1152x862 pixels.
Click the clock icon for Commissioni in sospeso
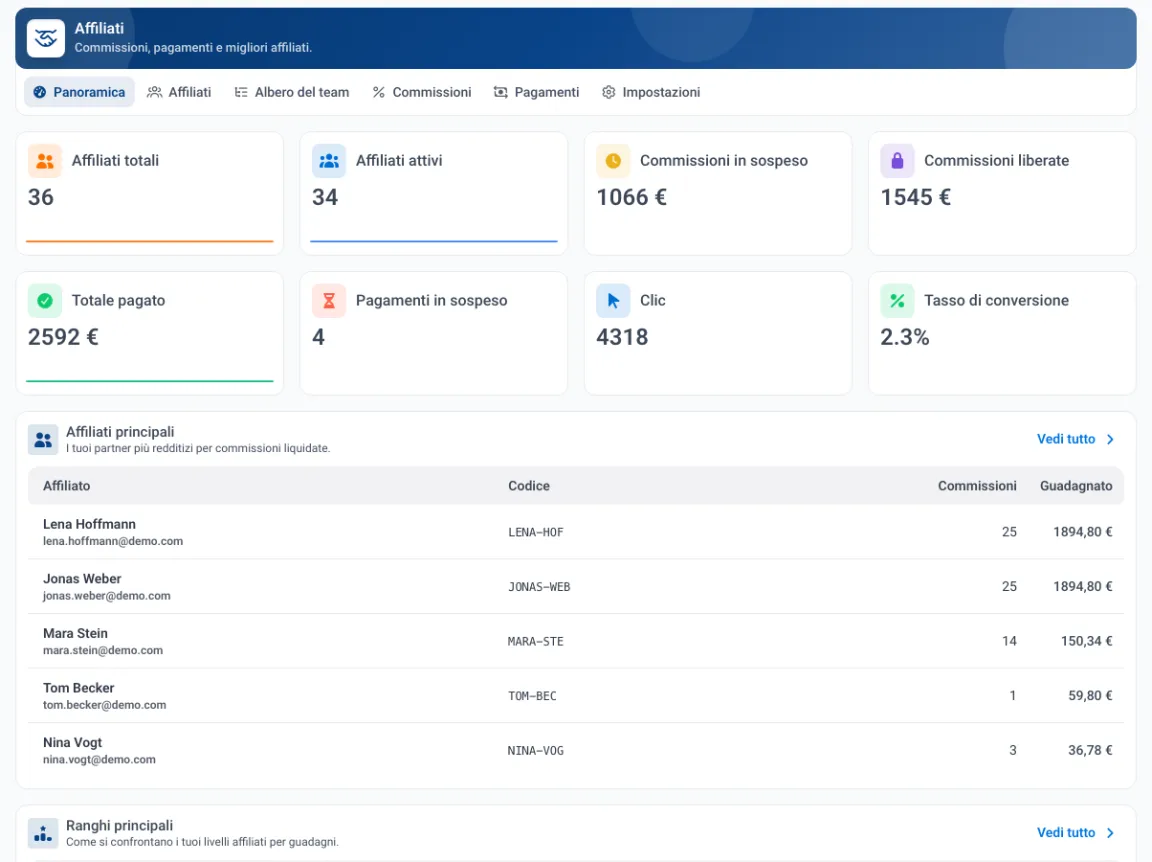tap(613, 161)
